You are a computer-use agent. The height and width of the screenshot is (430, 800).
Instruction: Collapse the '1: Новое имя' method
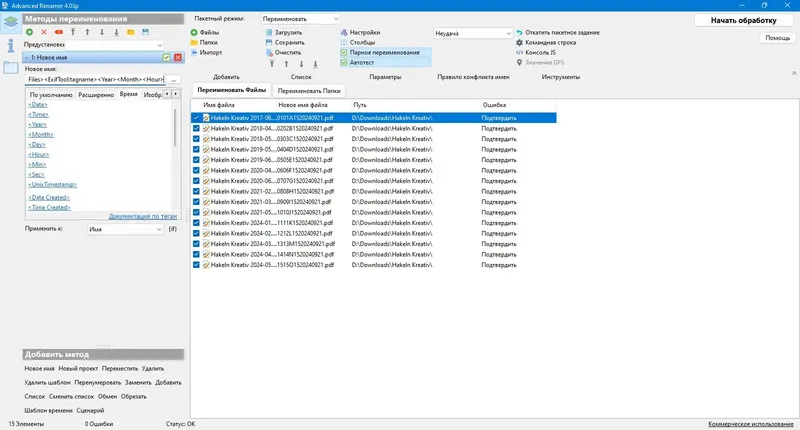27,58
